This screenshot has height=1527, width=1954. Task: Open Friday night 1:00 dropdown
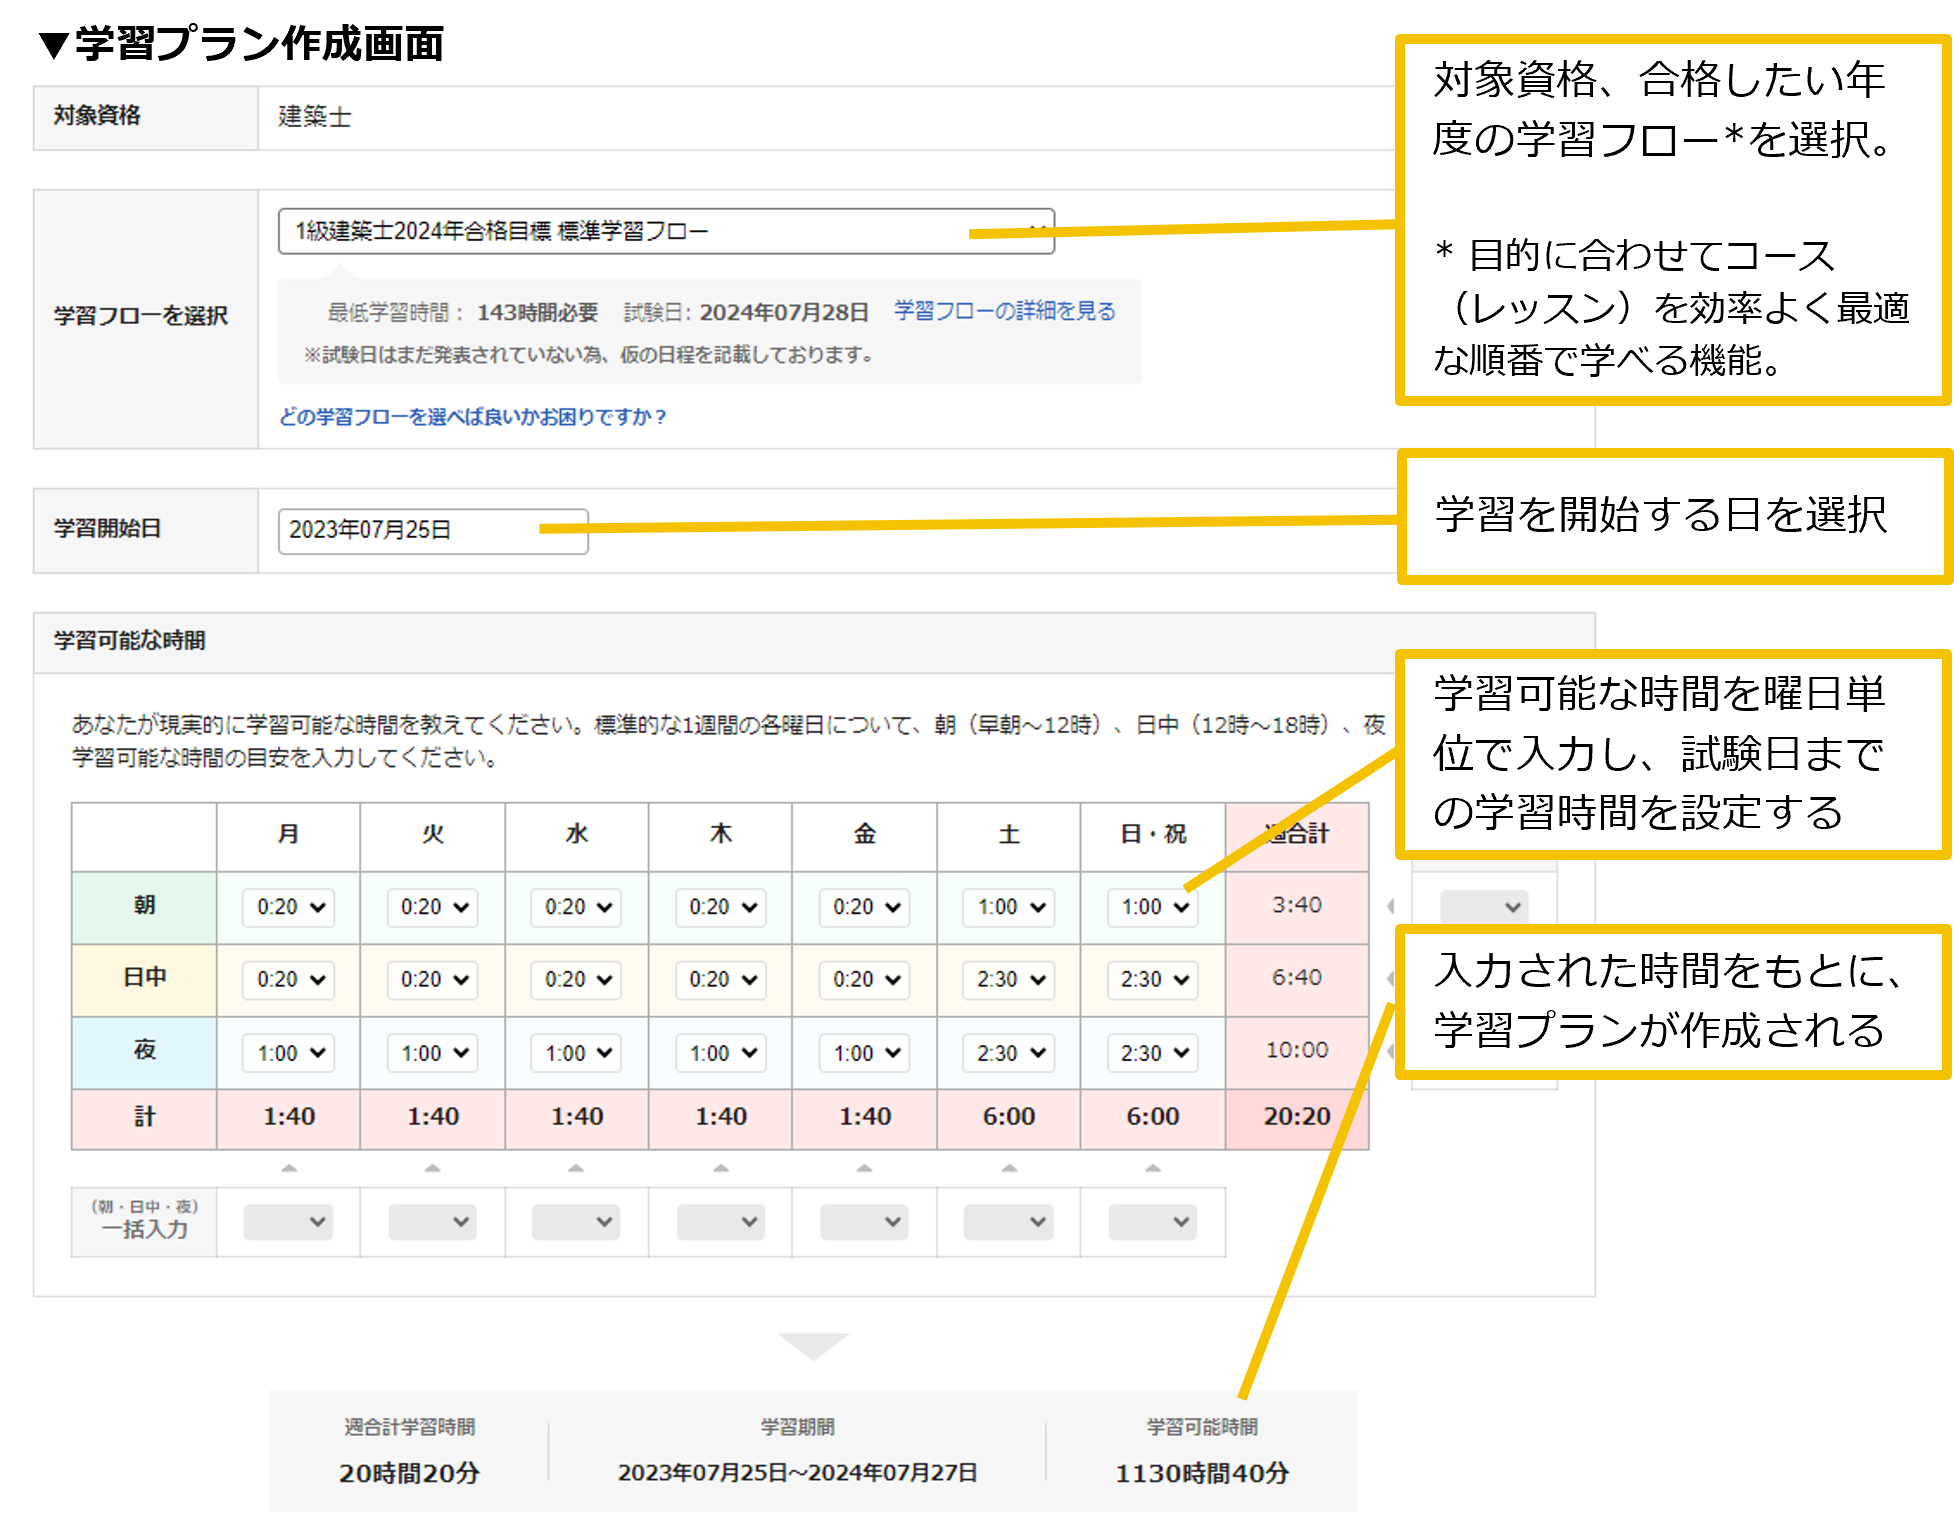pyautogui.click(x=865, y=1053)
